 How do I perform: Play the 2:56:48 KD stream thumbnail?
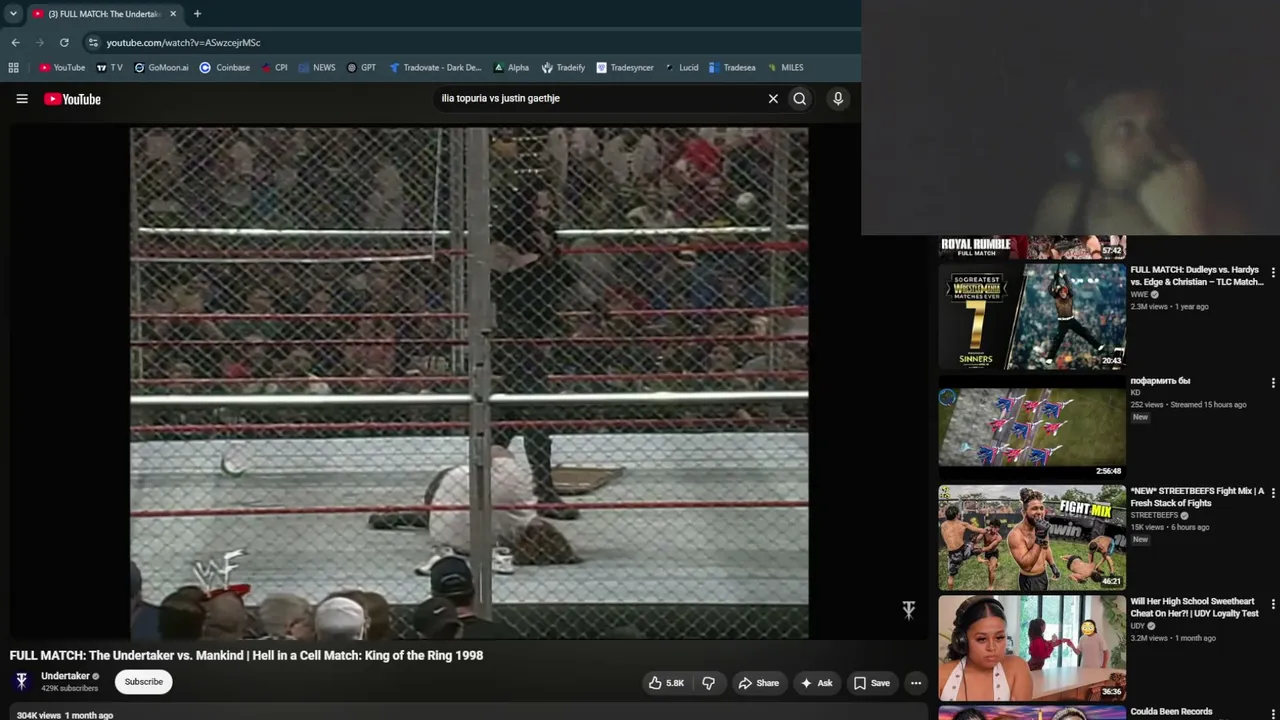coord(1032,426)
